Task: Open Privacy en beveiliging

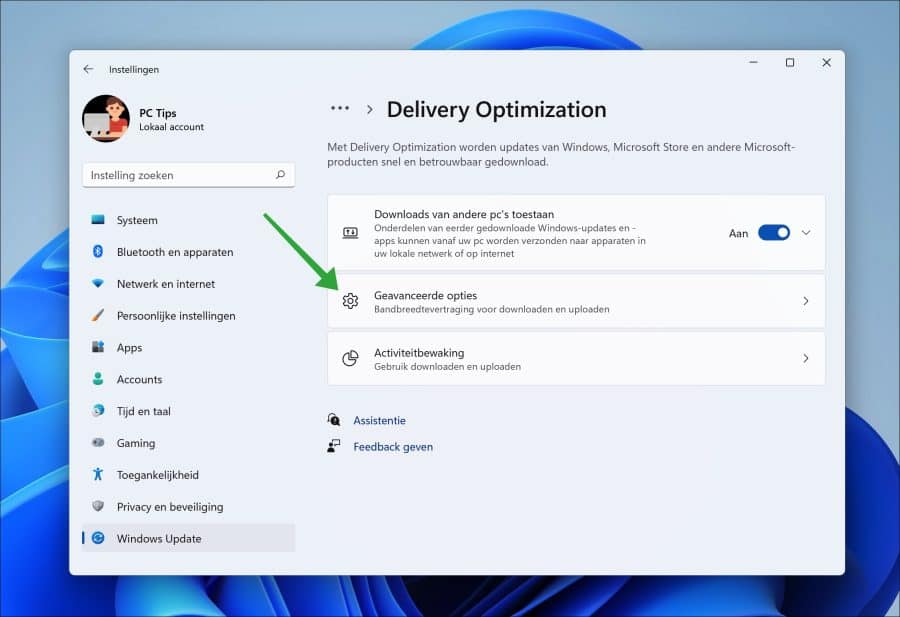Action: (188, 506)
